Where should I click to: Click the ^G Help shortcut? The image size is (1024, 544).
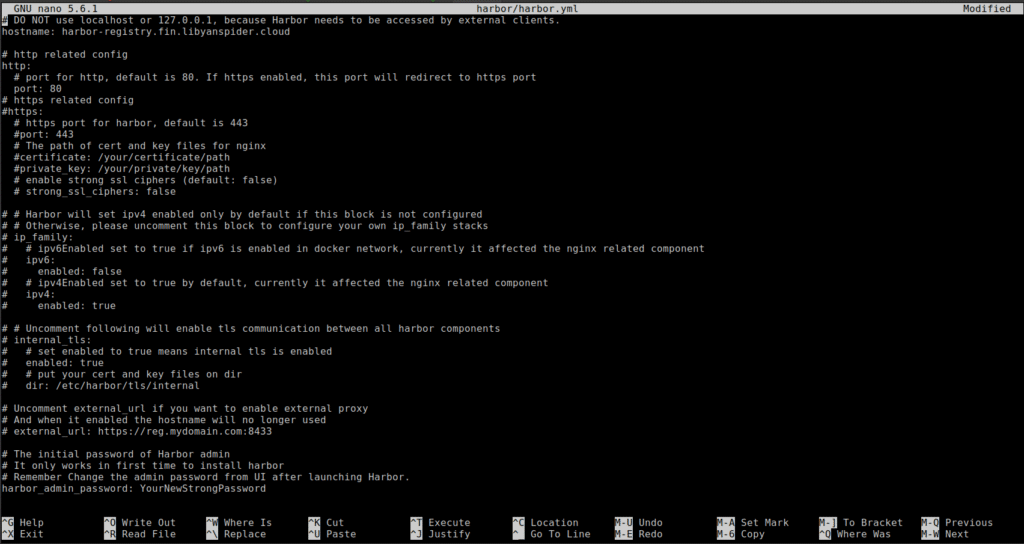point(23,522)
